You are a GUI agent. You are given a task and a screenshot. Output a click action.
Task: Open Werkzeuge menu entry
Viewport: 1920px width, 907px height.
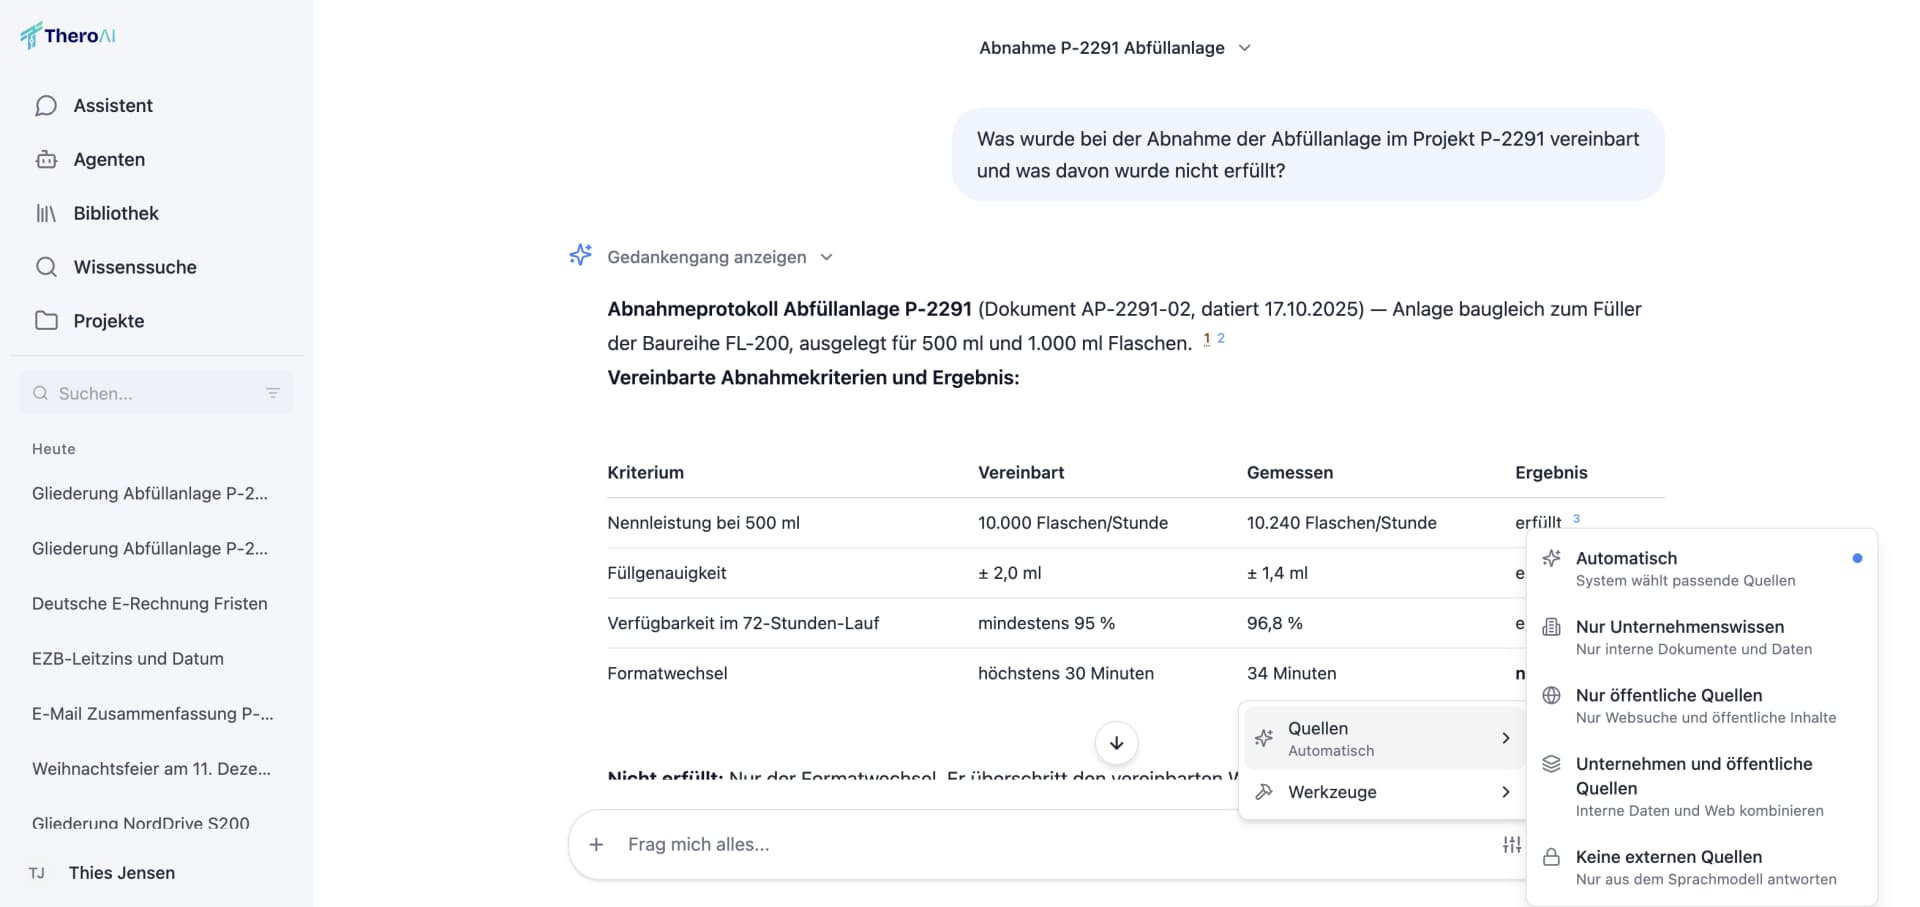coord(1383,792)
